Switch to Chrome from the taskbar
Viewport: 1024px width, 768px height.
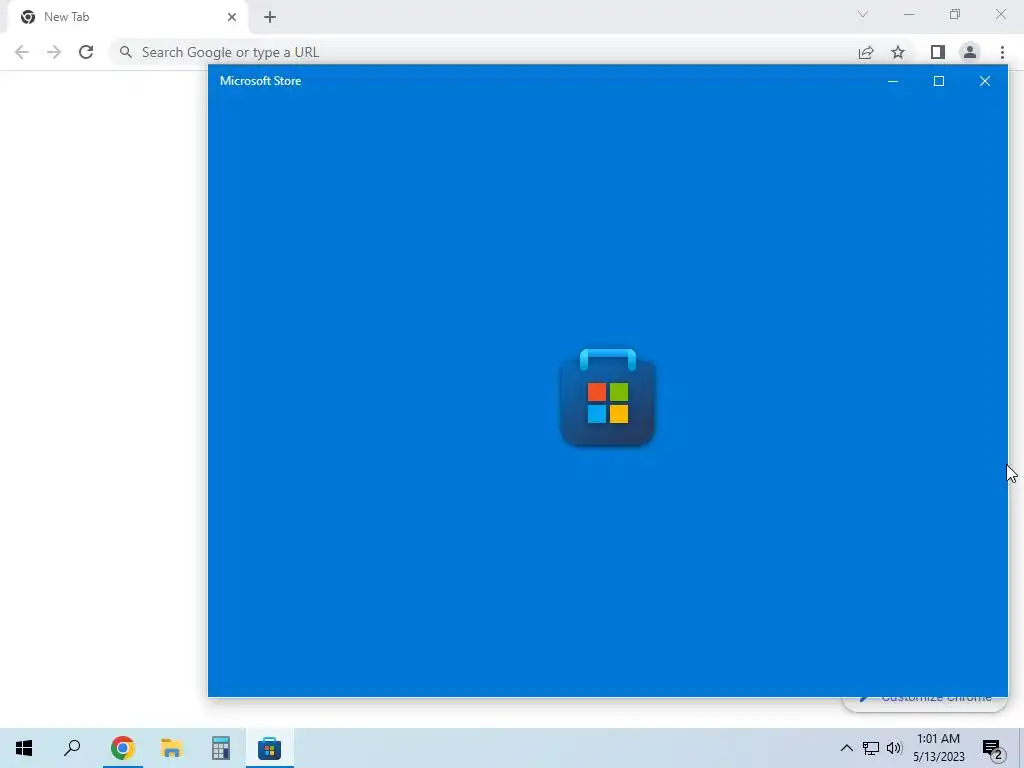123,748
